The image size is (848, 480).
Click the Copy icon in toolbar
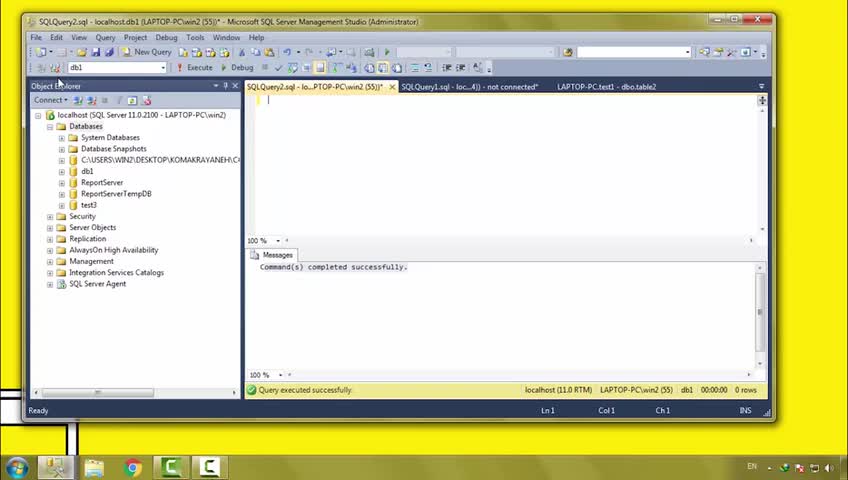tap(255, 52)
